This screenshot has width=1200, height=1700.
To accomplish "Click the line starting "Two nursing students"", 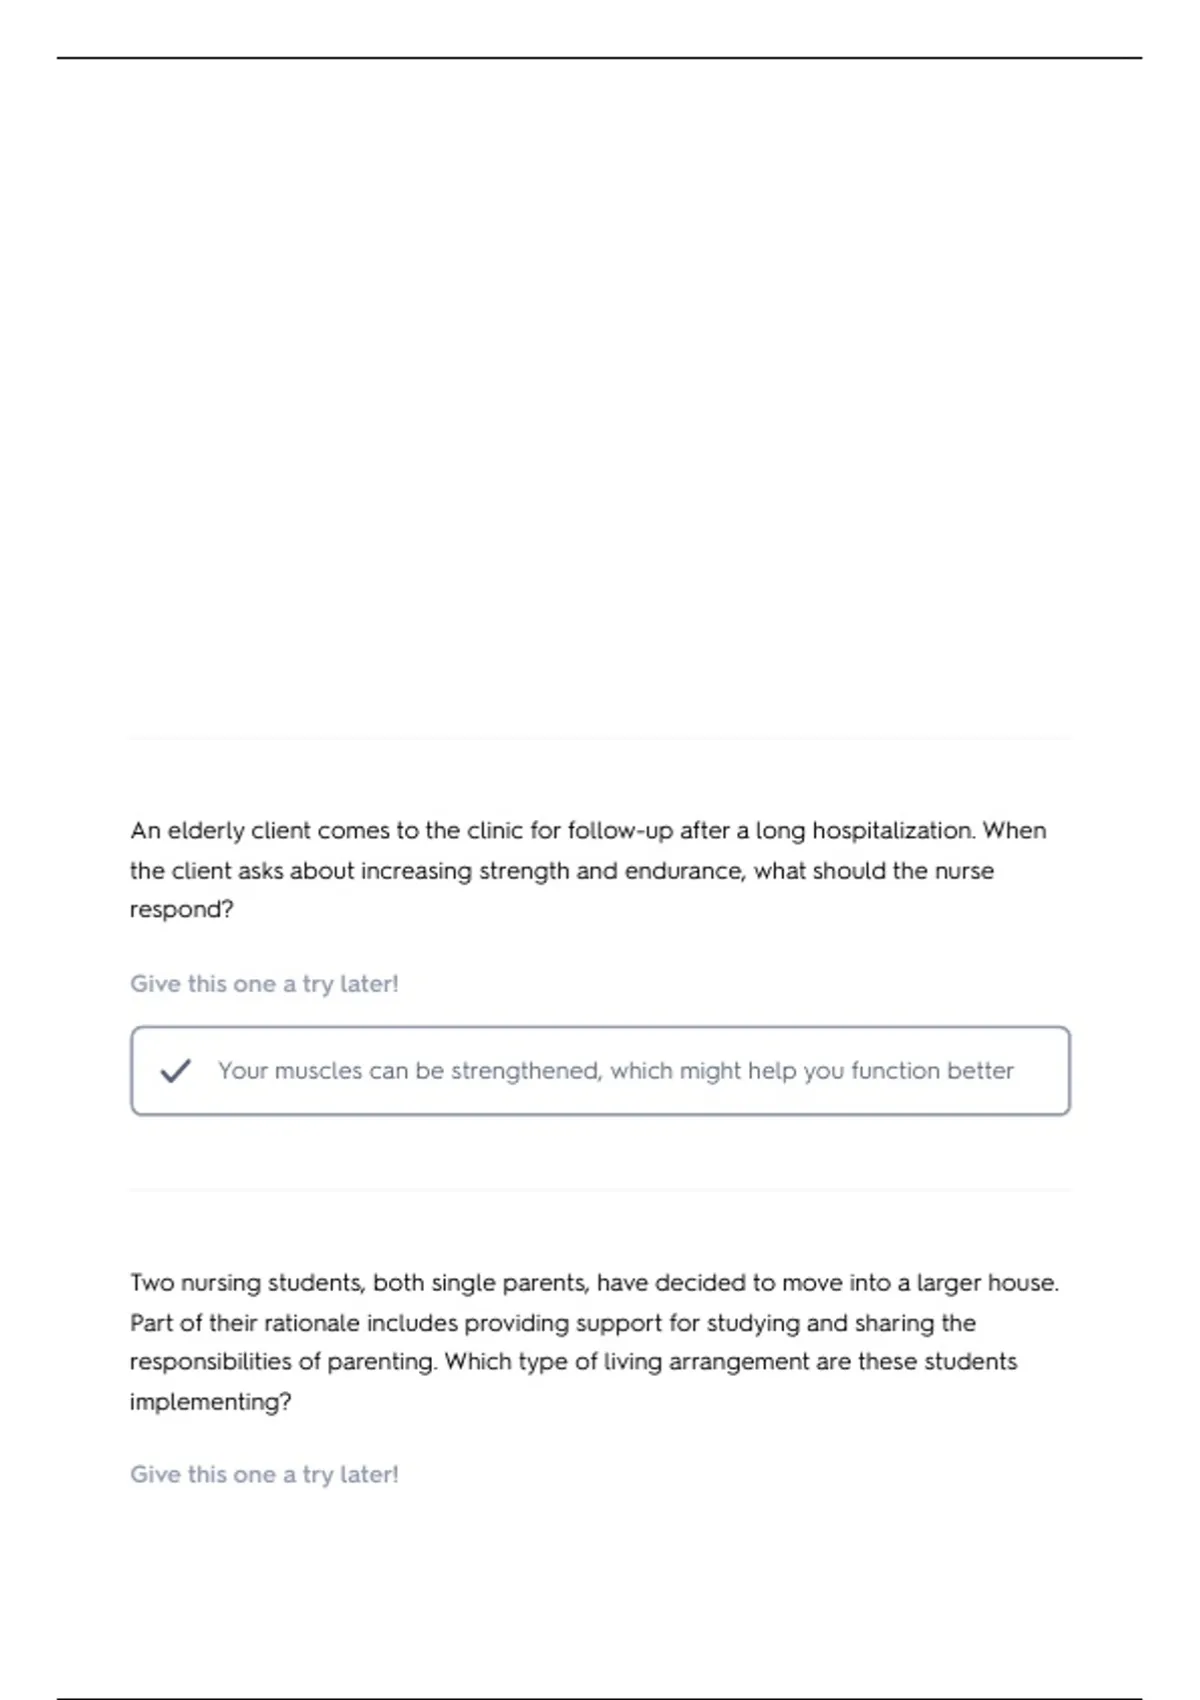I will (x=594, y=1283).
